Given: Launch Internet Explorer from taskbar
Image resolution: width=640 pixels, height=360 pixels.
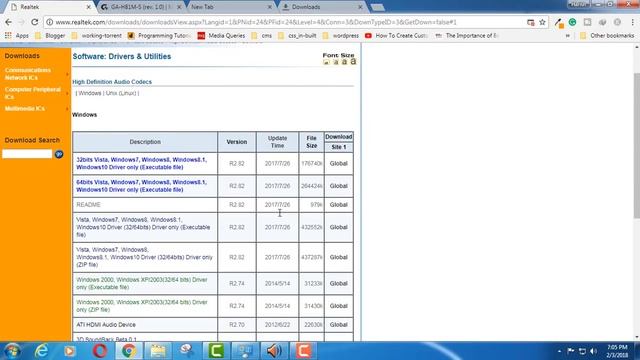Looking at the screenshot, I should 41,351.
